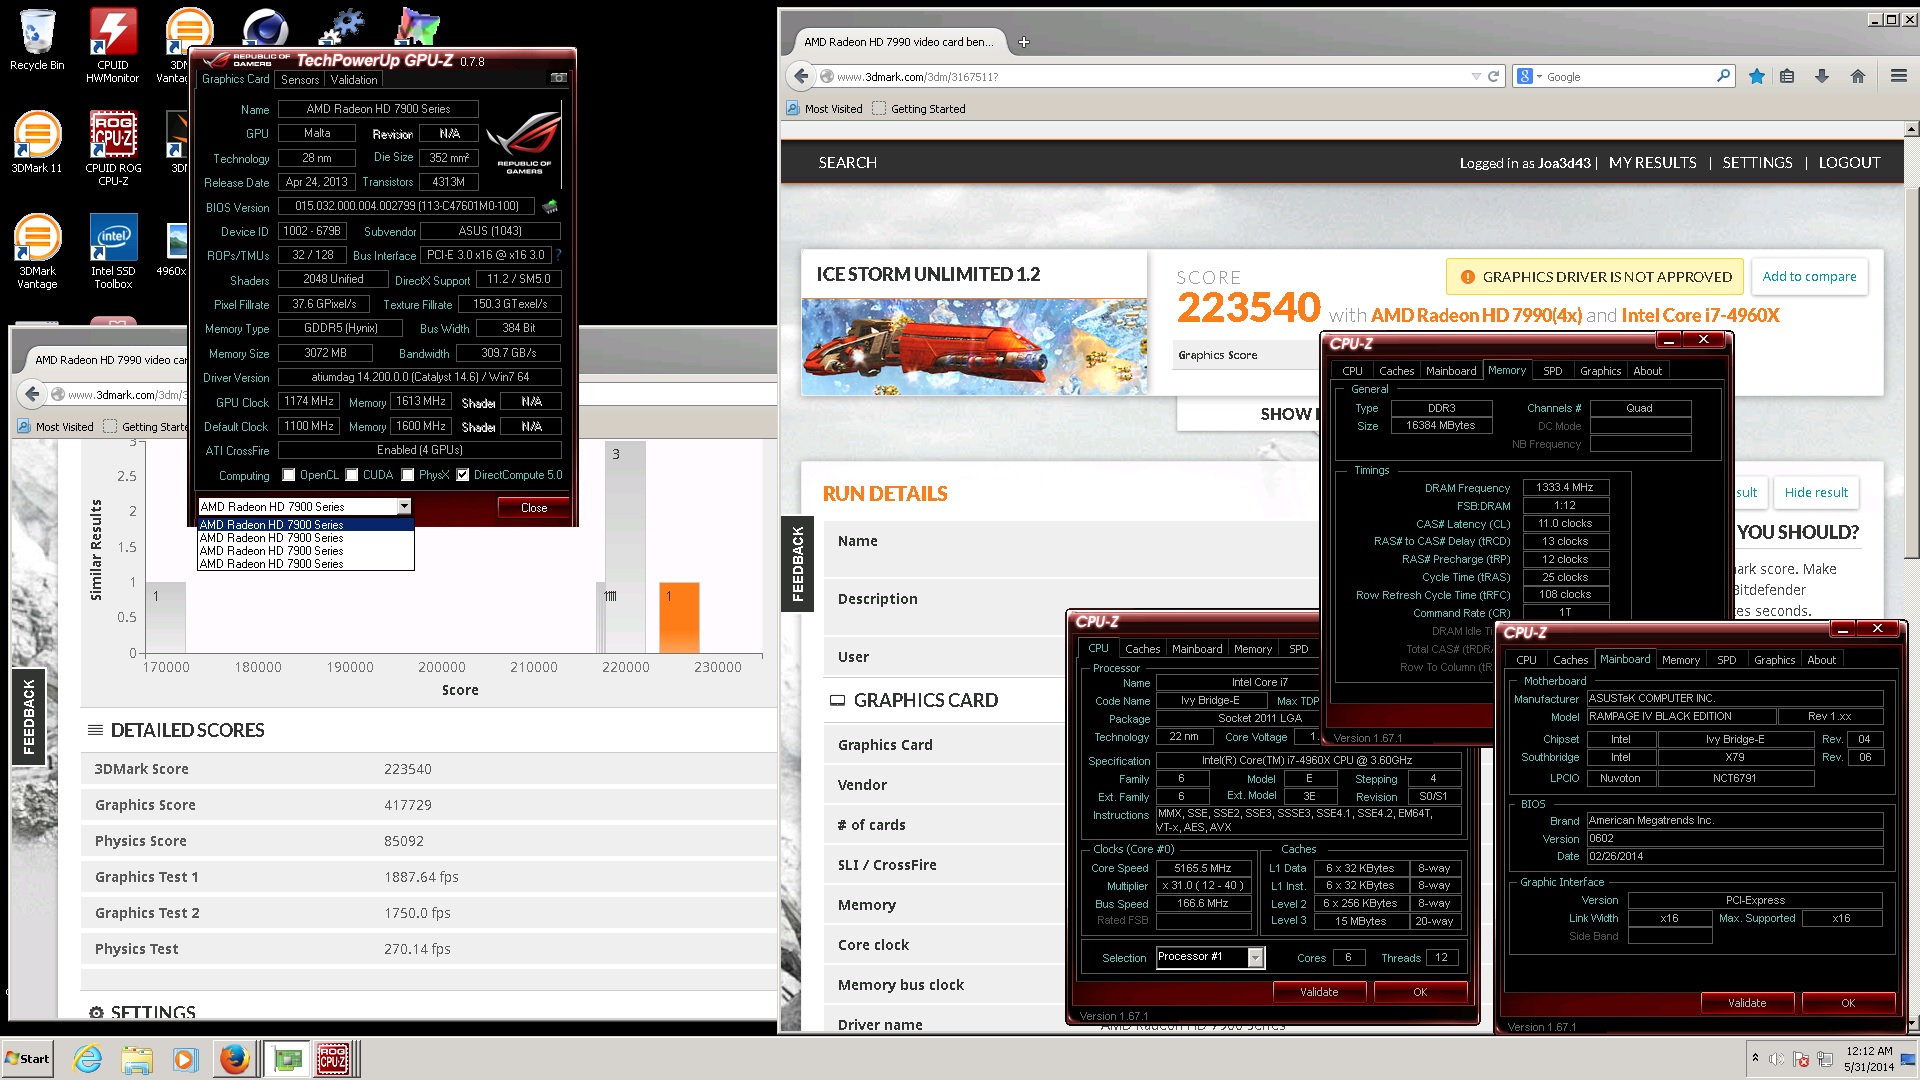1920x1080 pixels.
Task: Open Firefox bookmarks list icon
Action: (1787, 76)
